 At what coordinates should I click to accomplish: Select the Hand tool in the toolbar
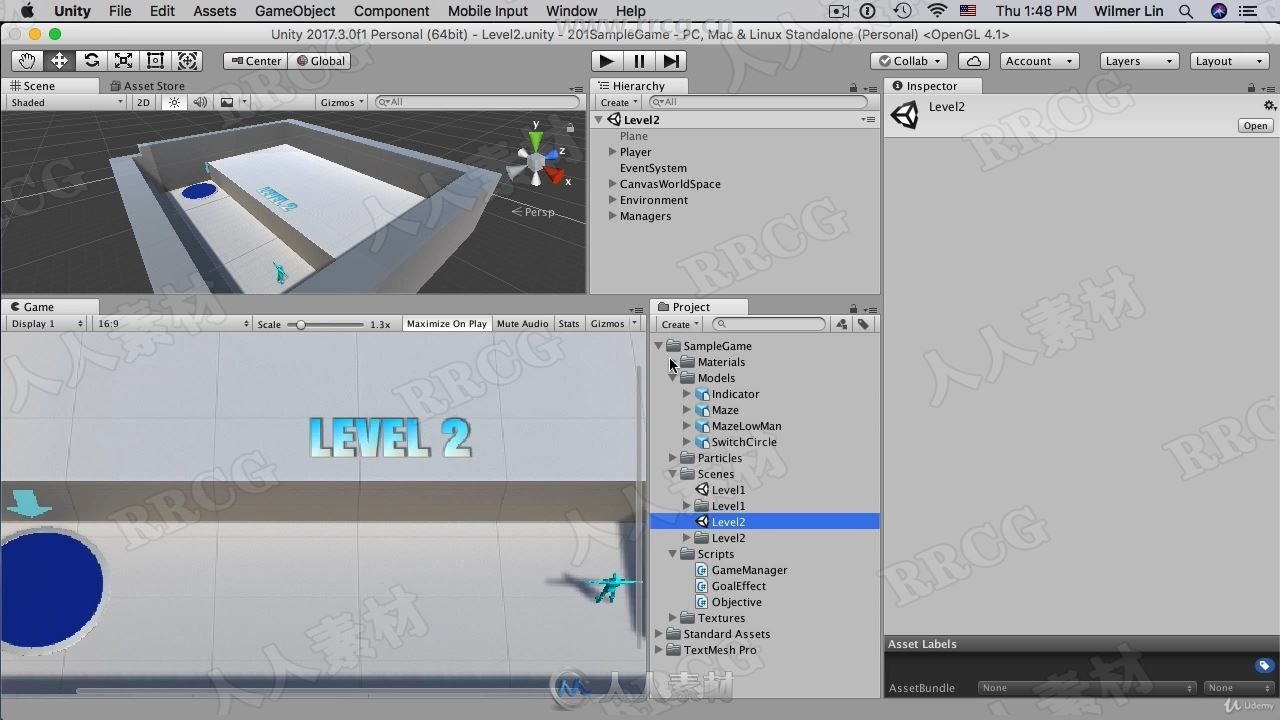pyautogui.click(x=27, y=61)
